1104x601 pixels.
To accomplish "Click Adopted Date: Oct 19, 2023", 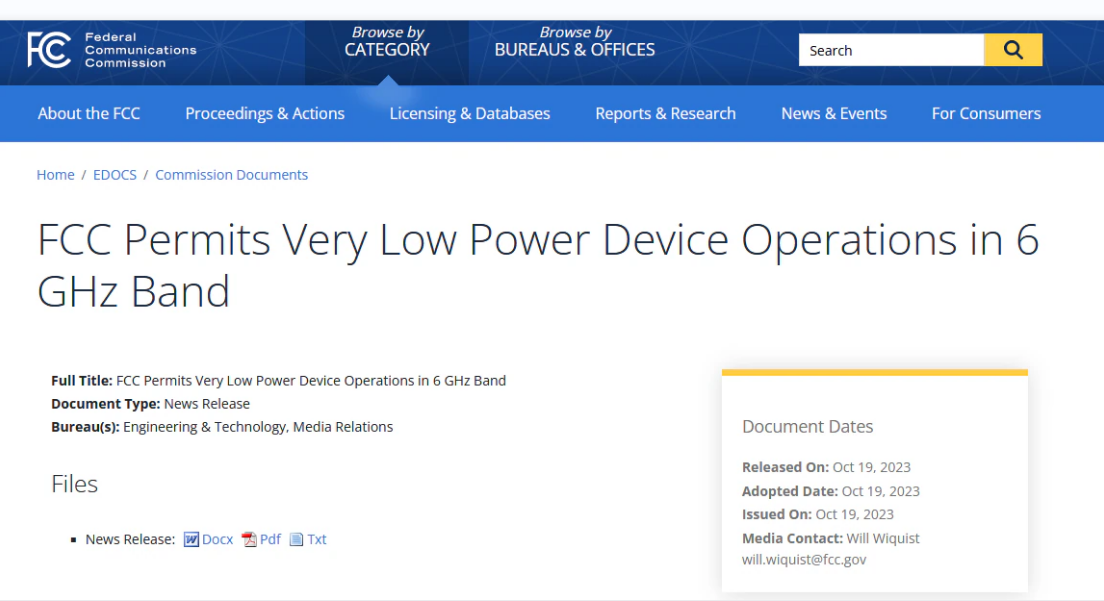I will point(831,491).
